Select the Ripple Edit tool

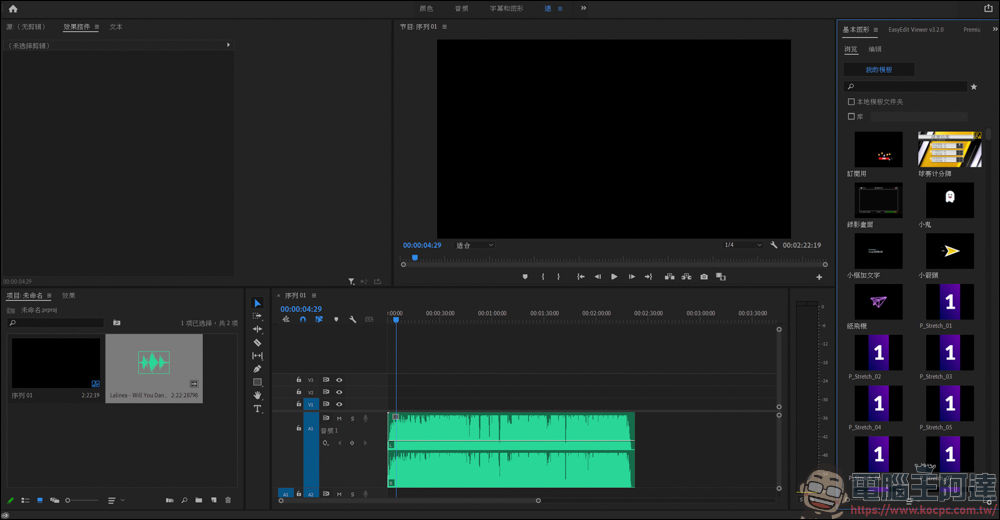(257, 329)
